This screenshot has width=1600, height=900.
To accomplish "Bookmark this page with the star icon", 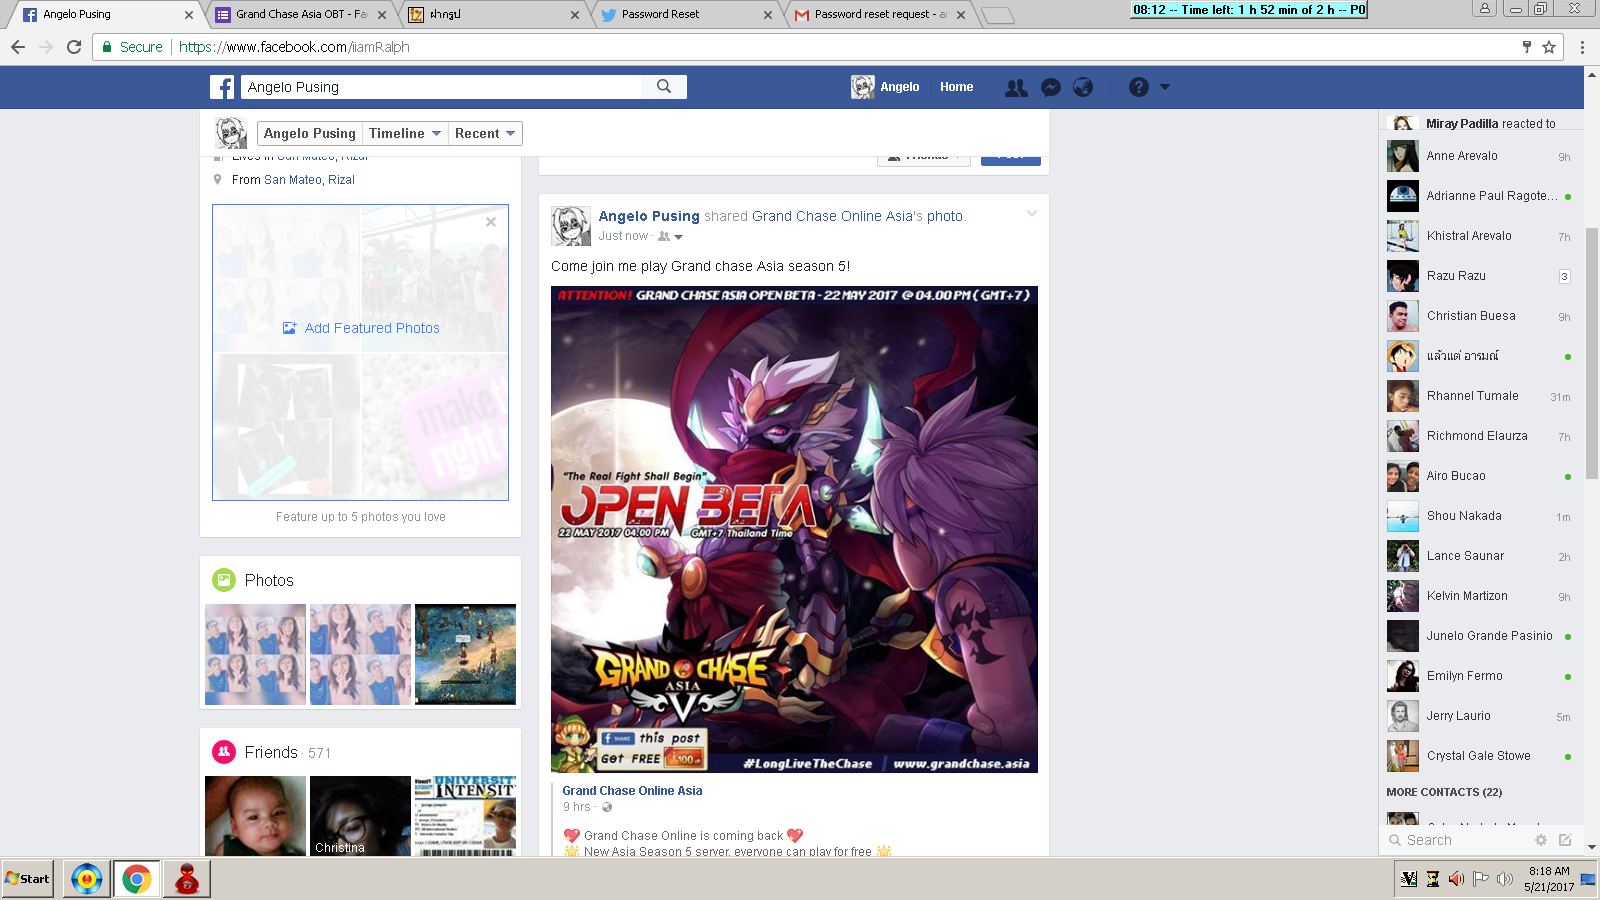I will 1549,47.
